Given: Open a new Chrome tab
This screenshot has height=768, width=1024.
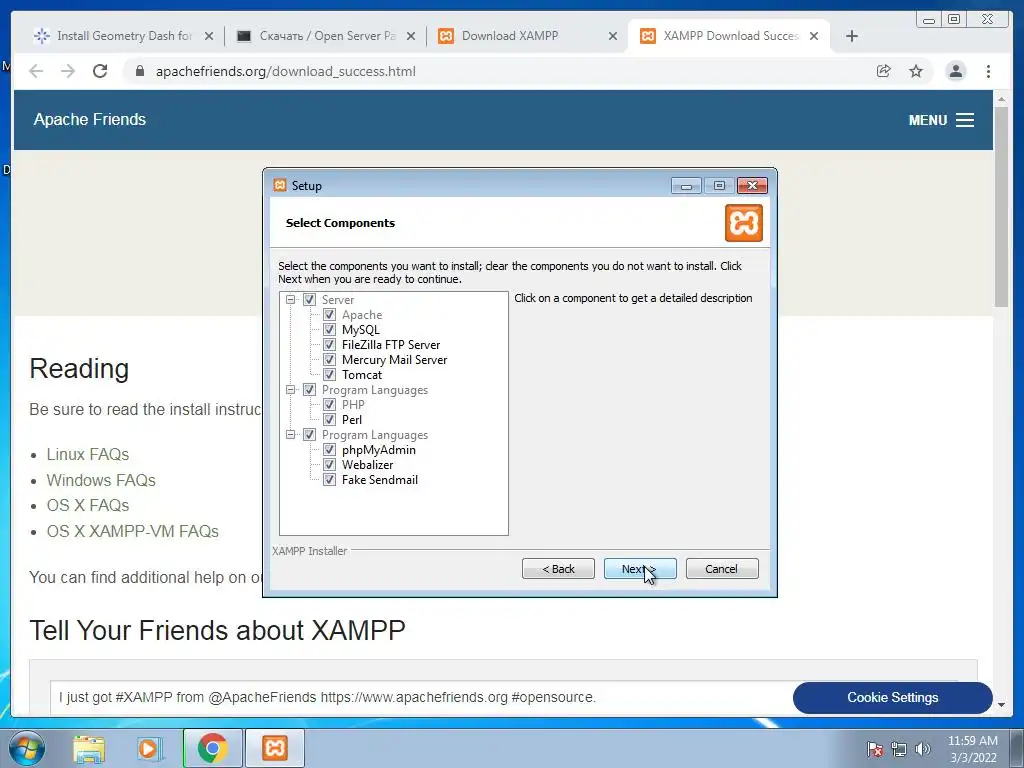Looking at the screenshot, I should [852, 36].
